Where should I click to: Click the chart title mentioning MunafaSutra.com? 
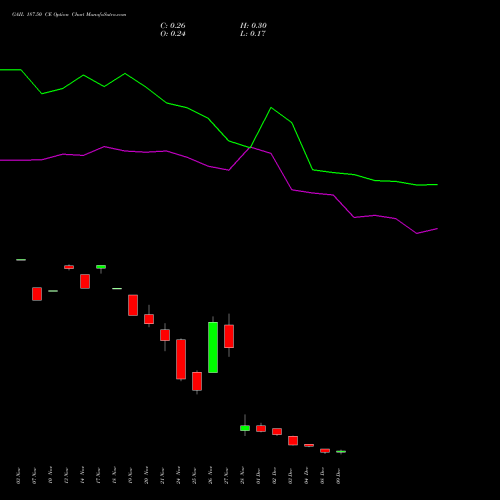click(x=69, y=15)
